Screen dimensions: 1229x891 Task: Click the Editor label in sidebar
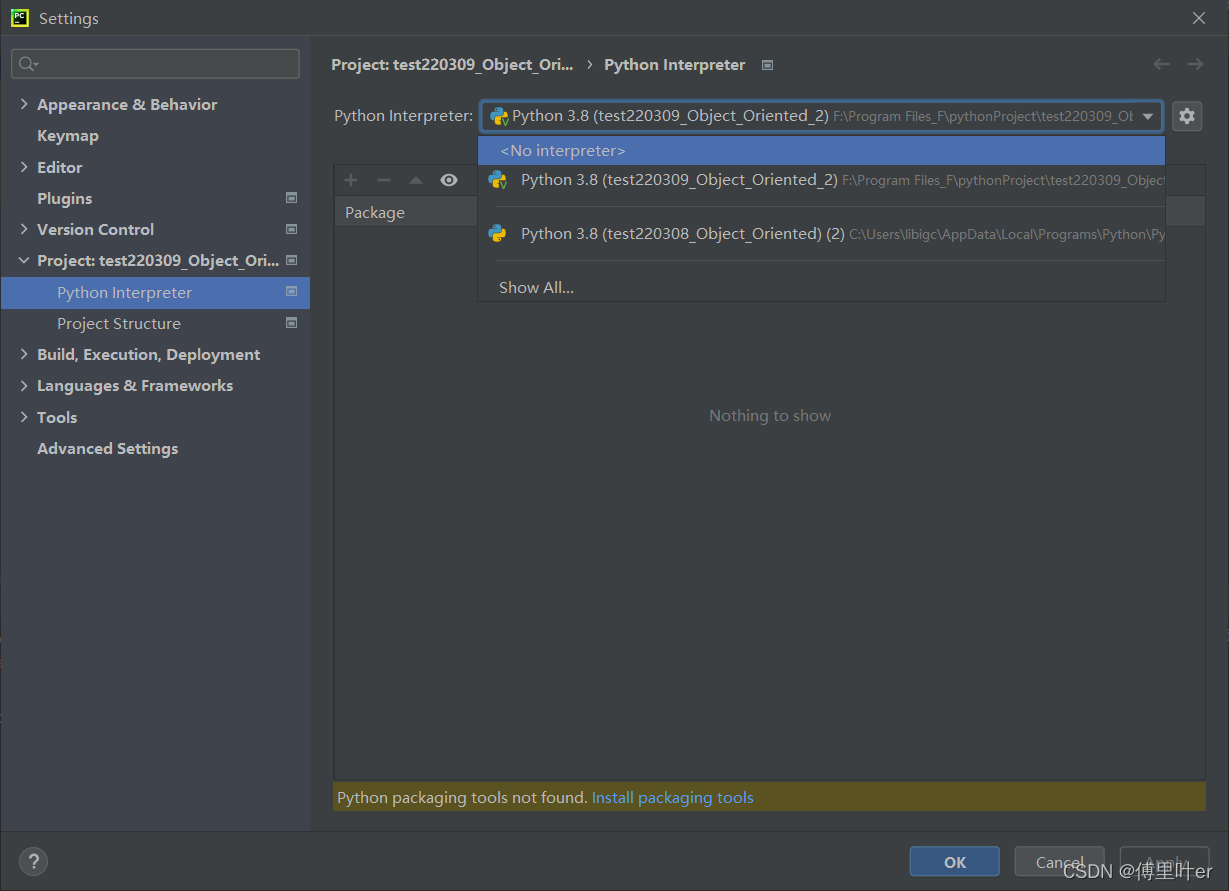pyautogui.click(x=59, y=167)
